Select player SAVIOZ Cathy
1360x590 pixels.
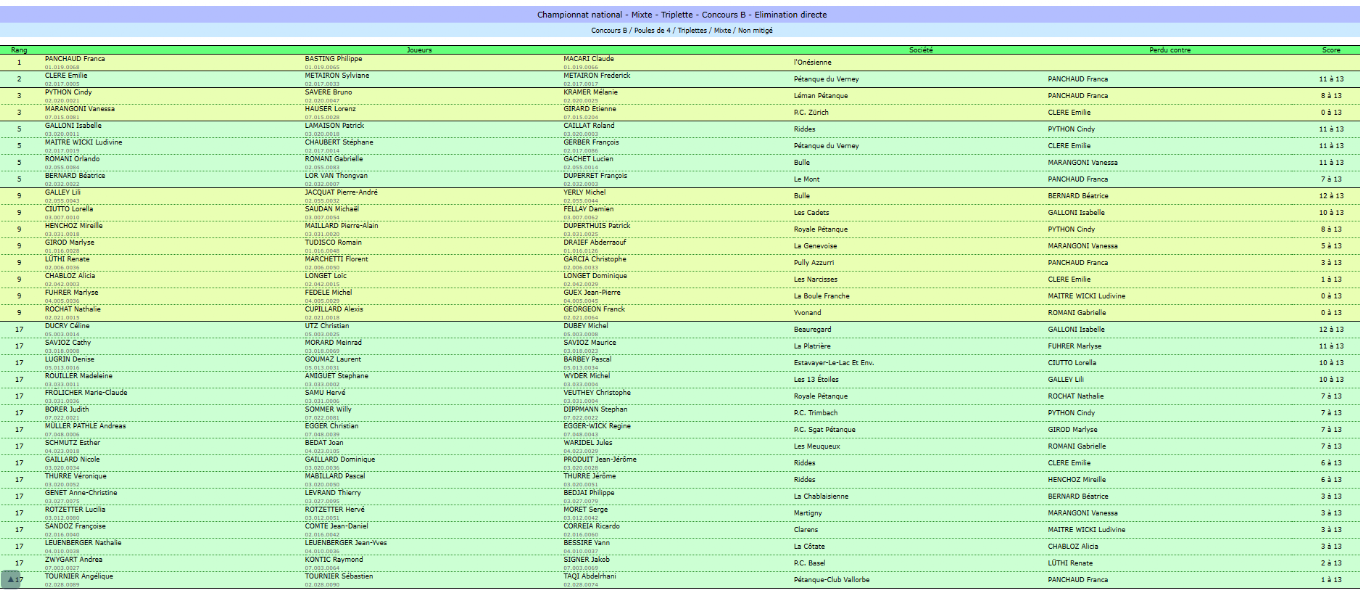pyautogui.click(x=68, y=342)
